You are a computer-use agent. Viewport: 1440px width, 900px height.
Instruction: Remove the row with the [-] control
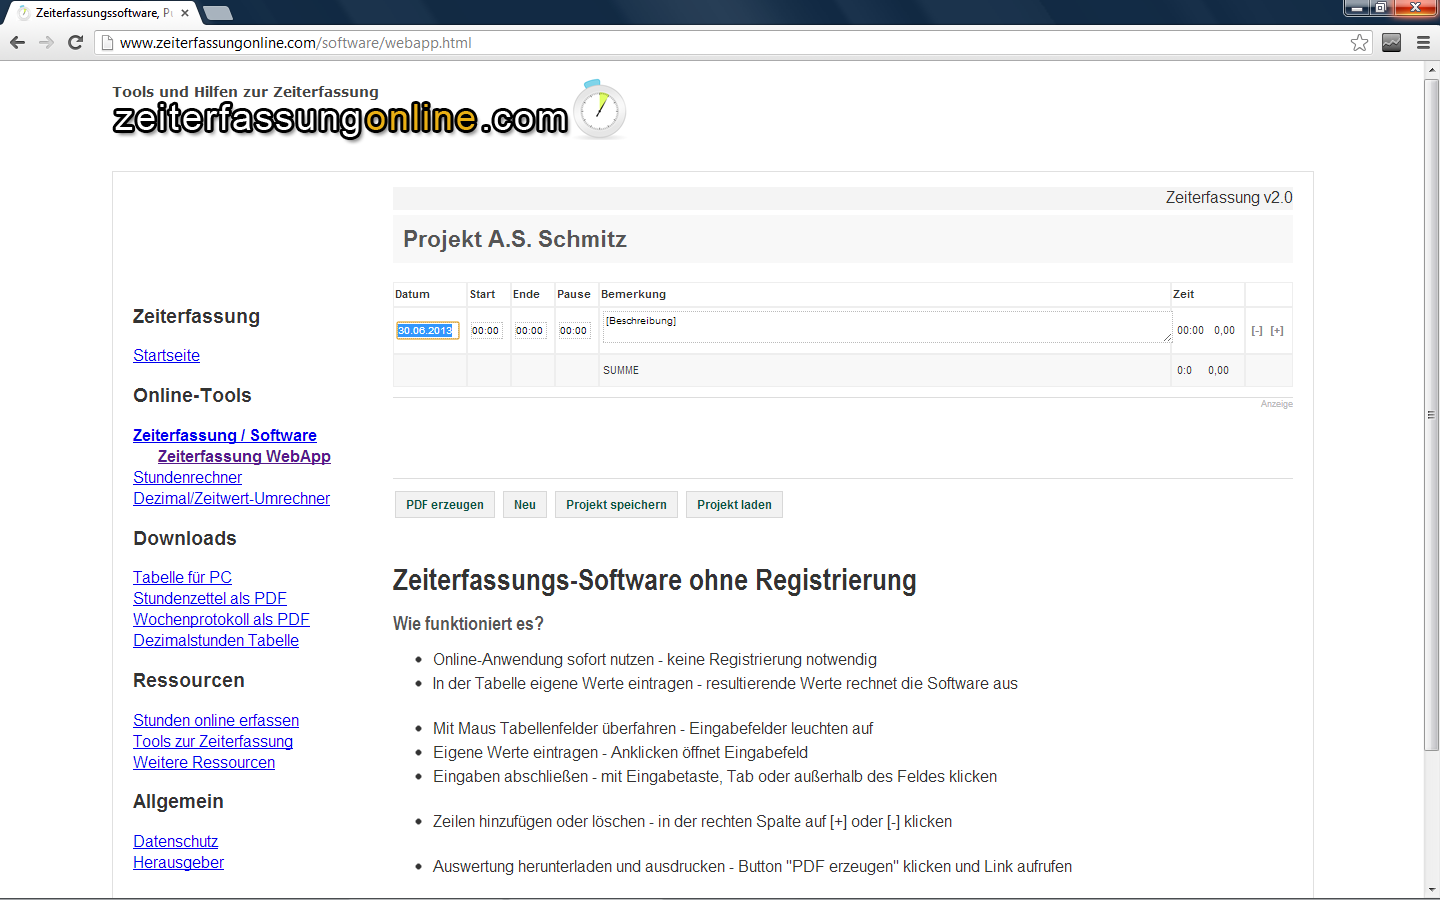click(1257, 331)
